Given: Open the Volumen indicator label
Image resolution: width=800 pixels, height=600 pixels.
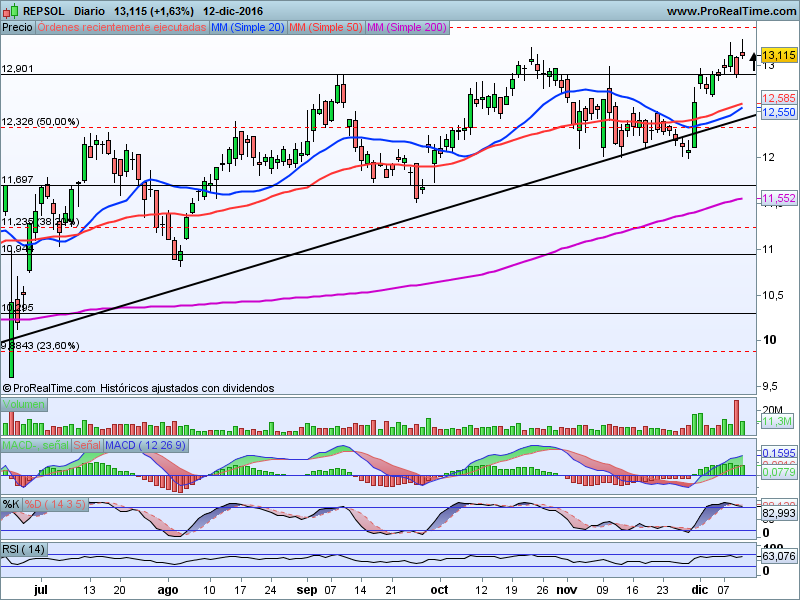Looking at the screenshot, I should tap(23, 405).
